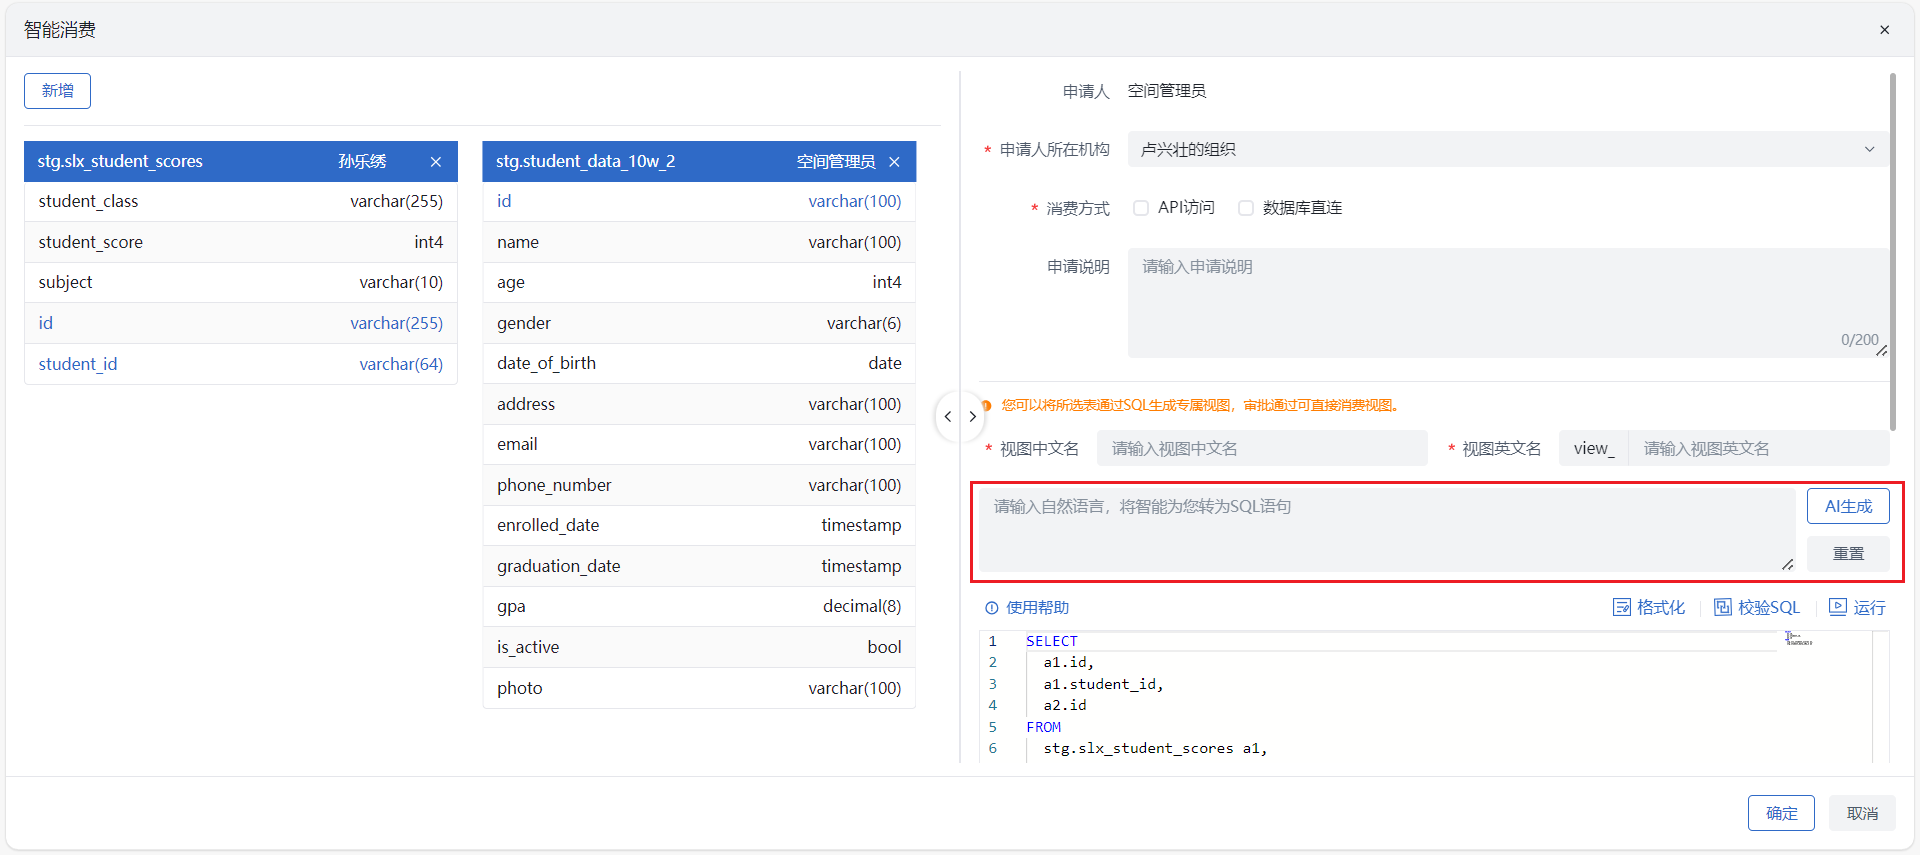
Task: Focus the 申请说明 text area
Action: click(1508, 303)
